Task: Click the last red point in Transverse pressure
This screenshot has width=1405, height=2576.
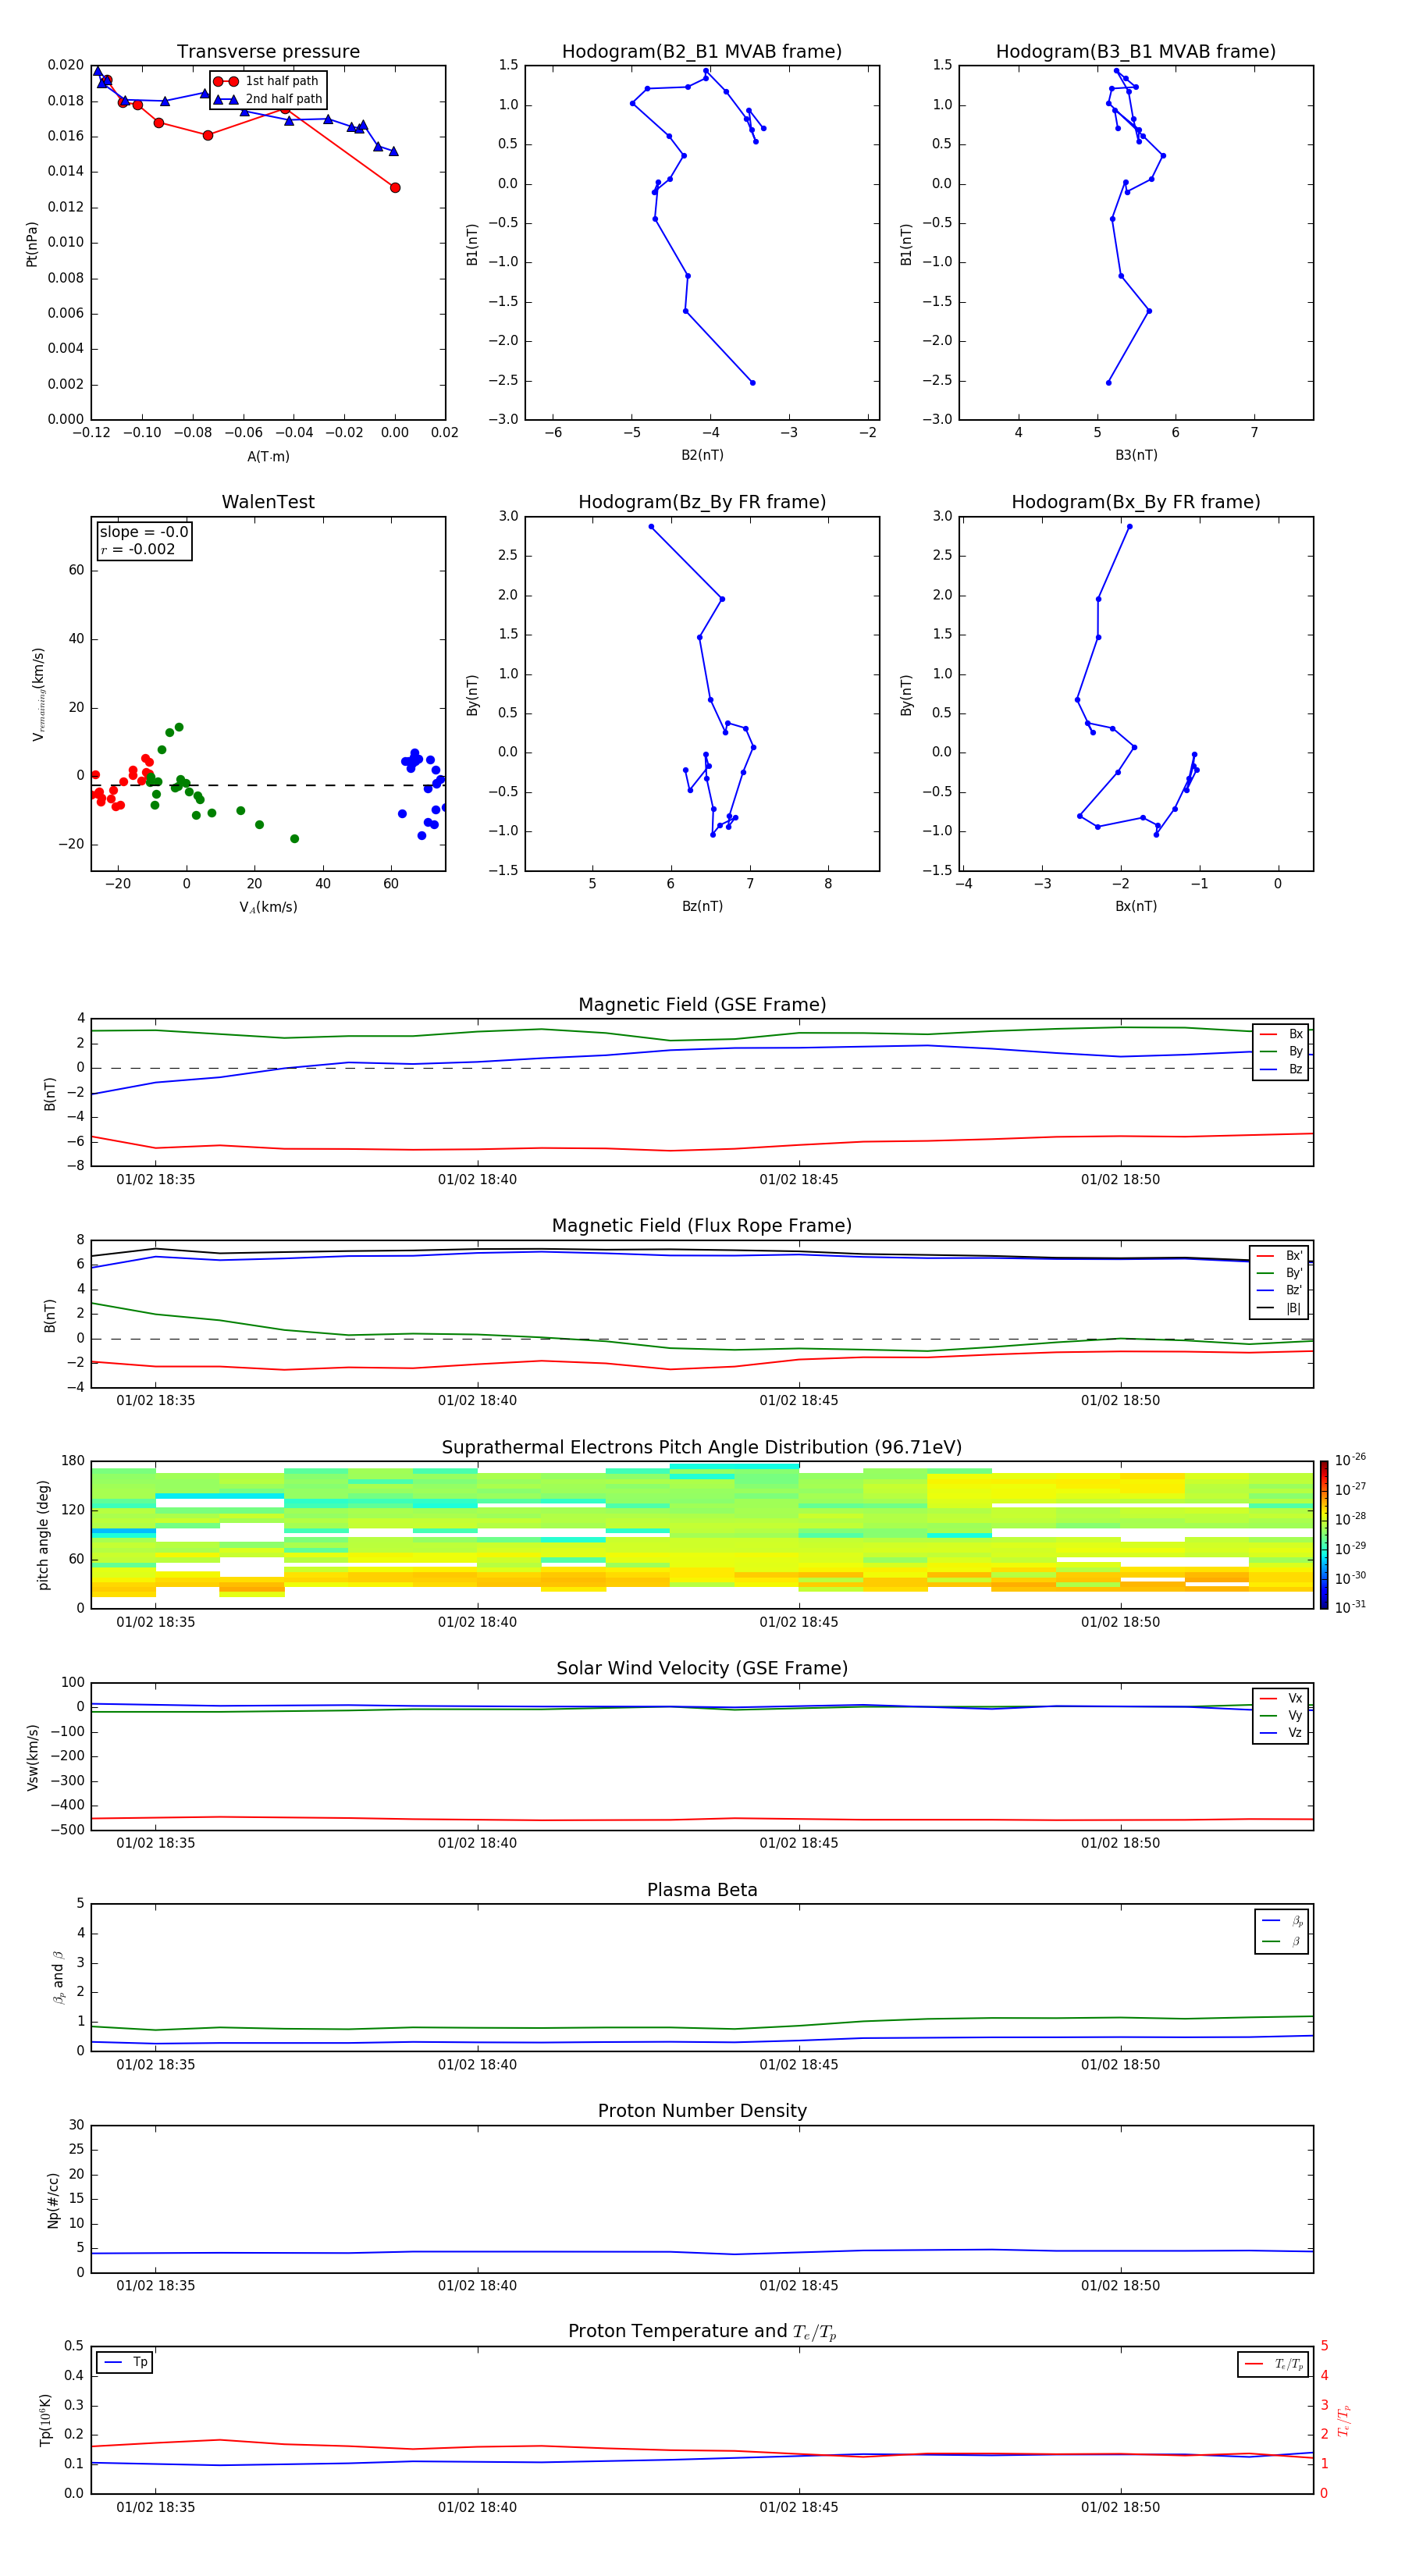Action: tap(395, 188)
